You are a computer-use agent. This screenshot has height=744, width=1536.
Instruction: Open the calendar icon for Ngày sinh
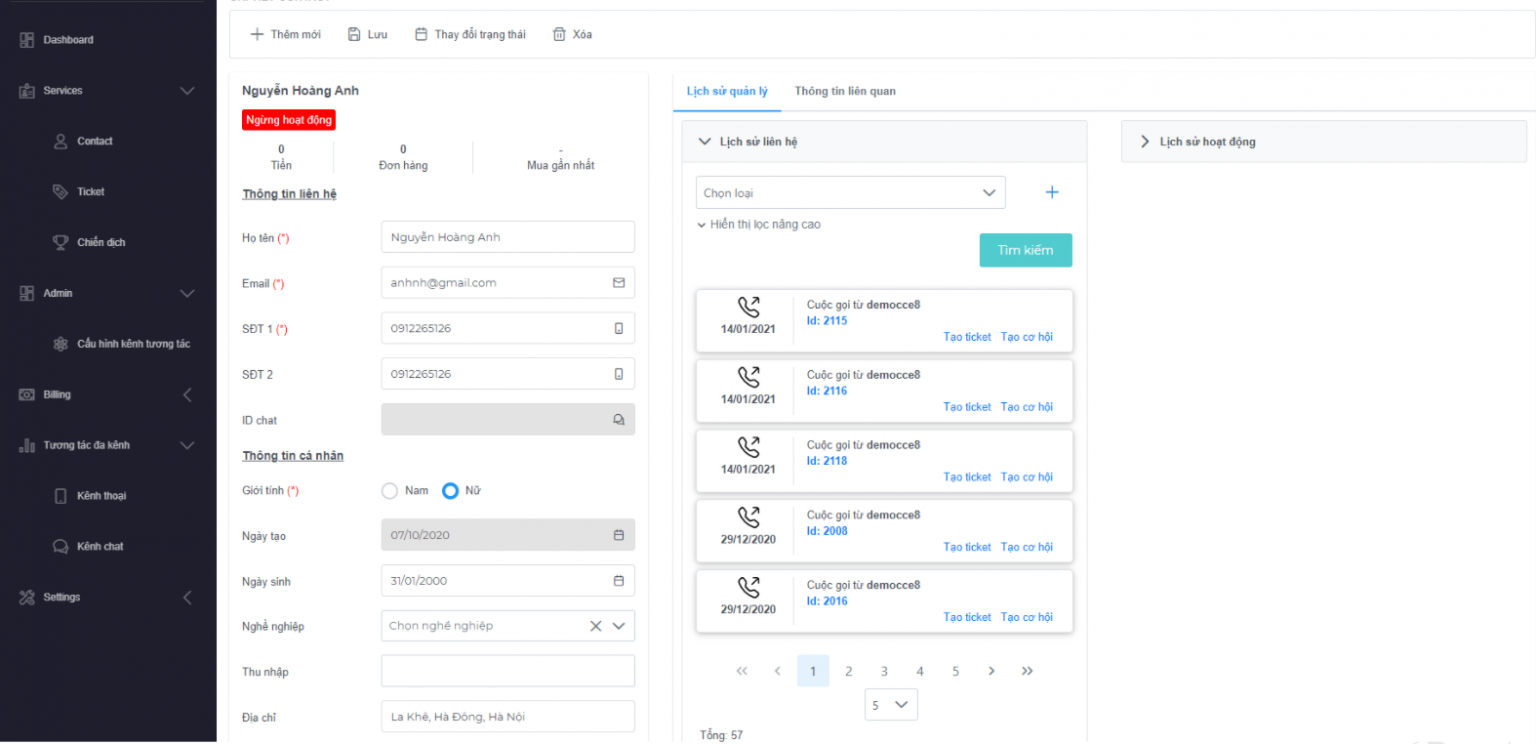[x=618, y=581]
